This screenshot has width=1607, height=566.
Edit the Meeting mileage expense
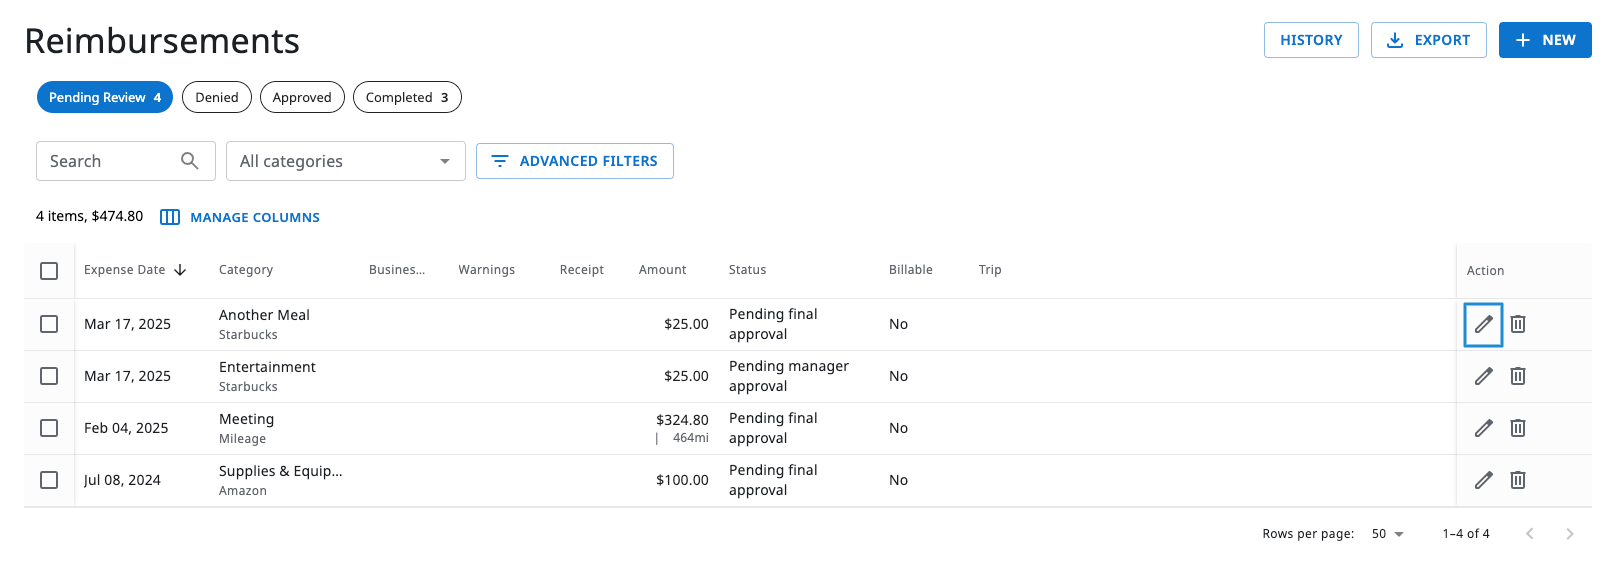point(1483,428)
